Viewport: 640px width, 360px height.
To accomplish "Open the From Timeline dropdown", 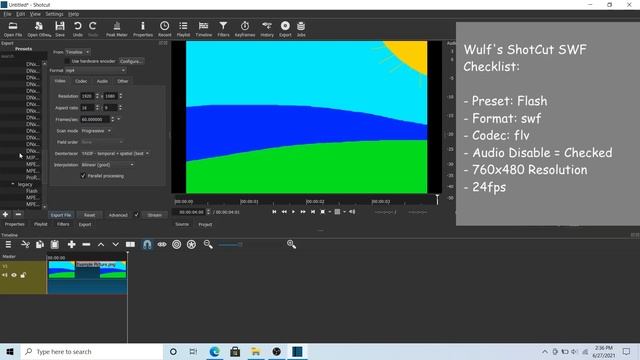I will (78, 52).
